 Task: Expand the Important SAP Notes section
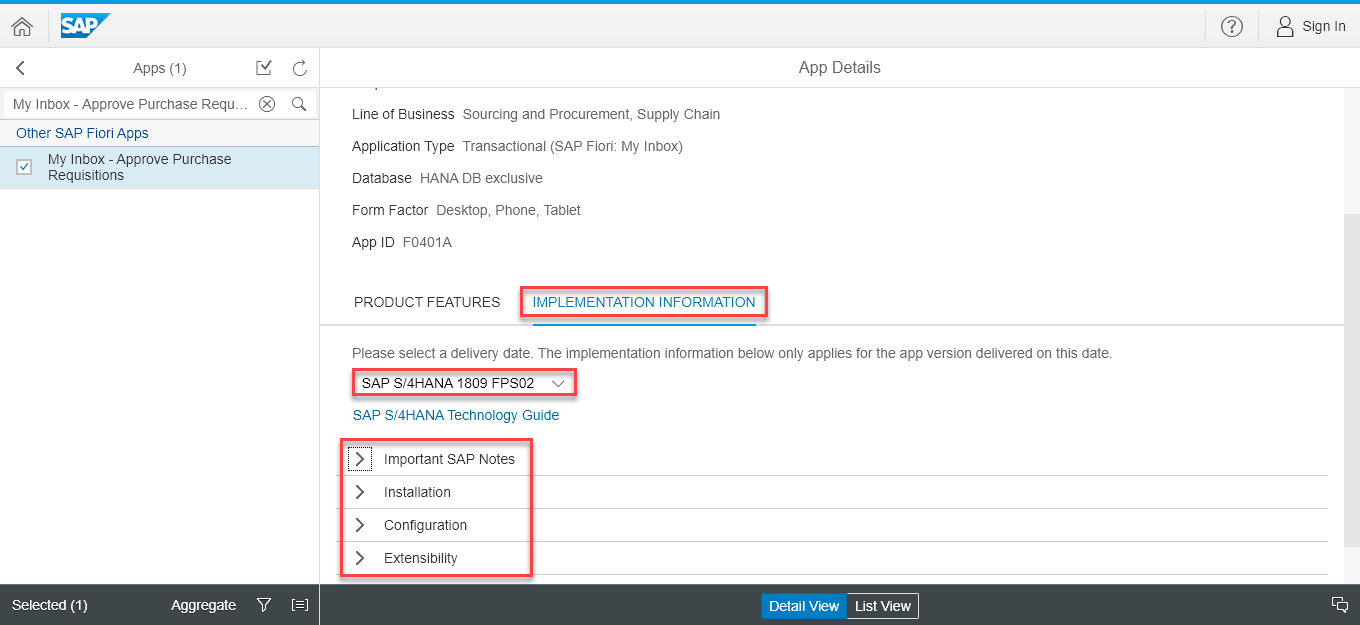pos(360,459)
